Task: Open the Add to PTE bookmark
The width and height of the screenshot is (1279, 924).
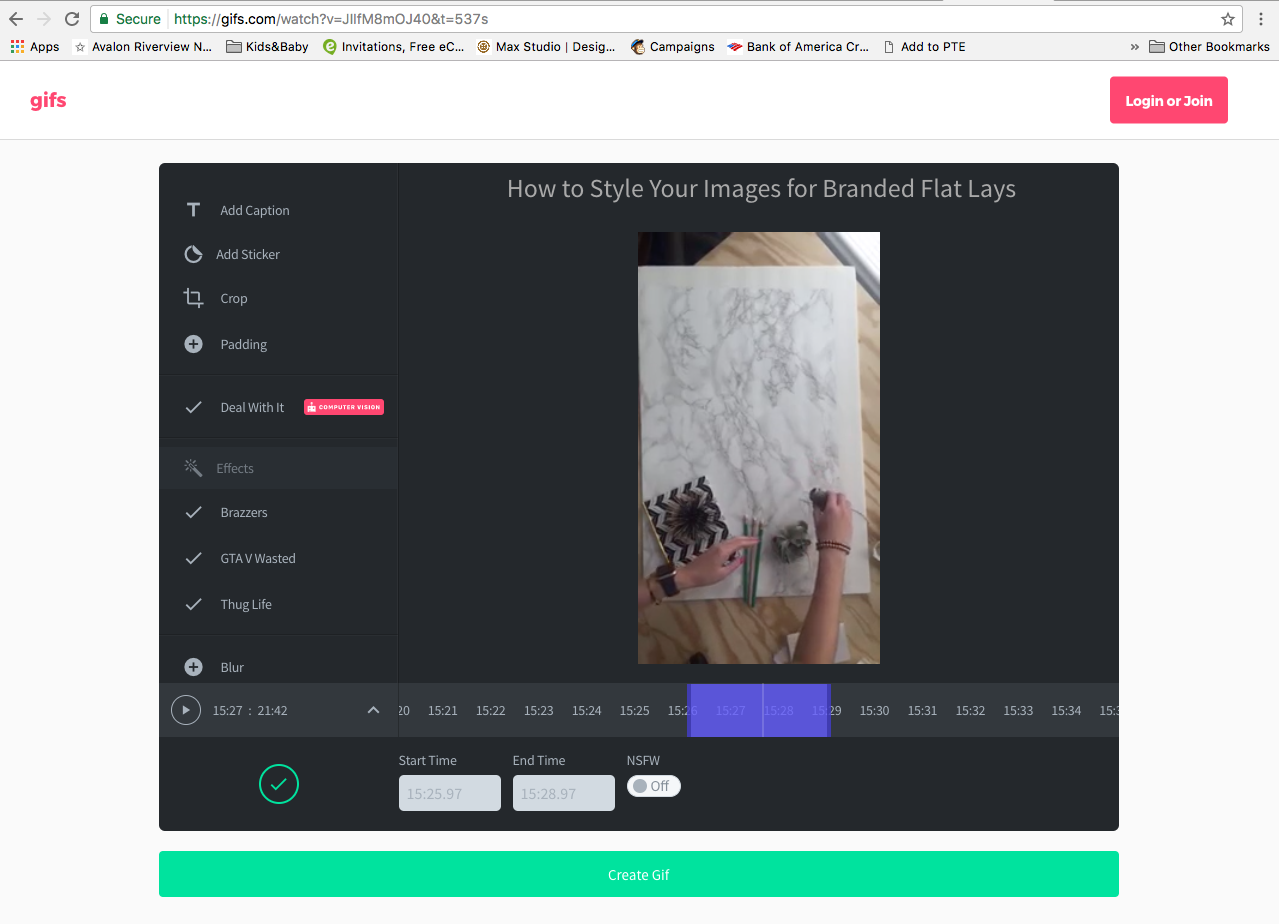Action: click(924, 46)
